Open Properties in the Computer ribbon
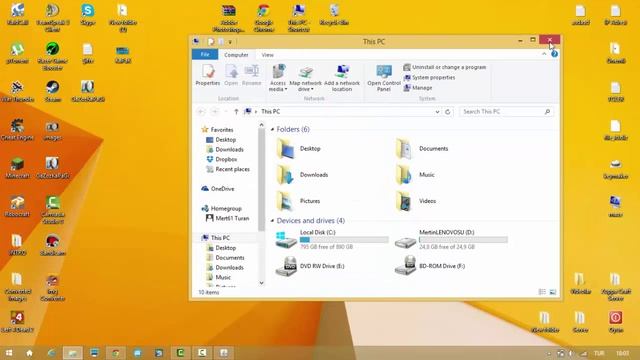This screenshot has width=640, height=360. [x=208, y=76]
